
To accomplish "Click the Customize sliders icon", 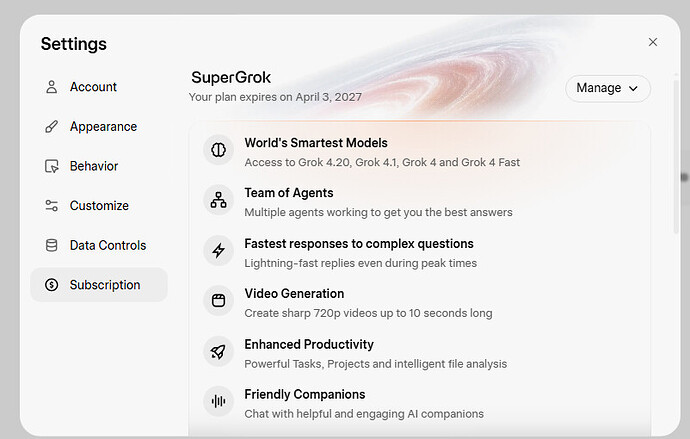I will tap(51, 205).
